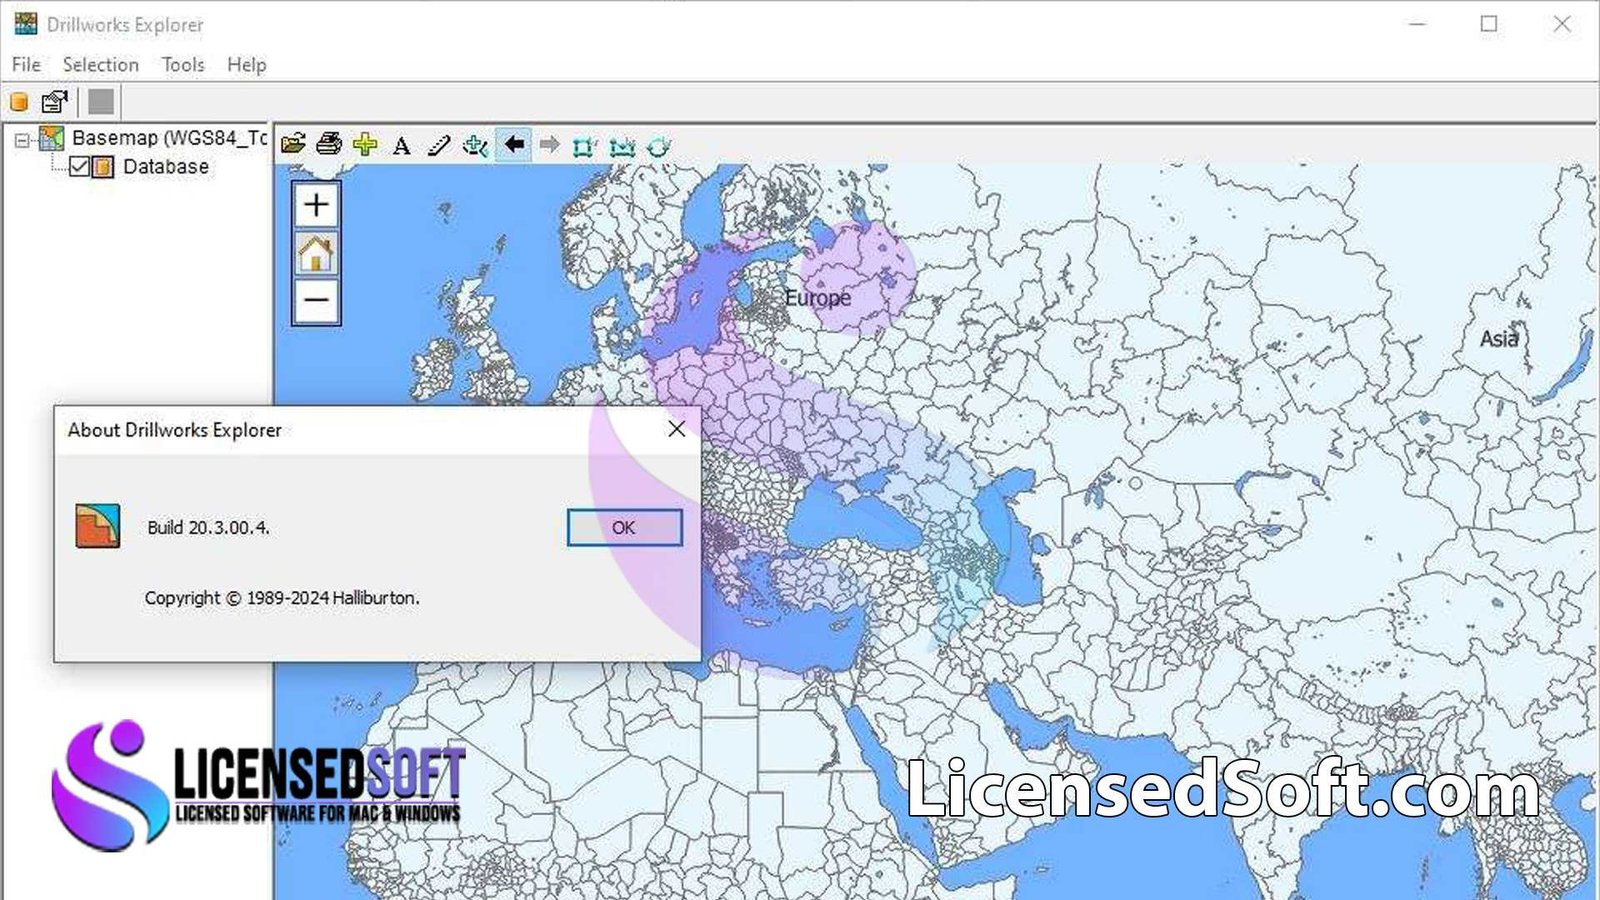
Task: Select the text annotation tool (A icon)
Action: (x=402, y=146)
